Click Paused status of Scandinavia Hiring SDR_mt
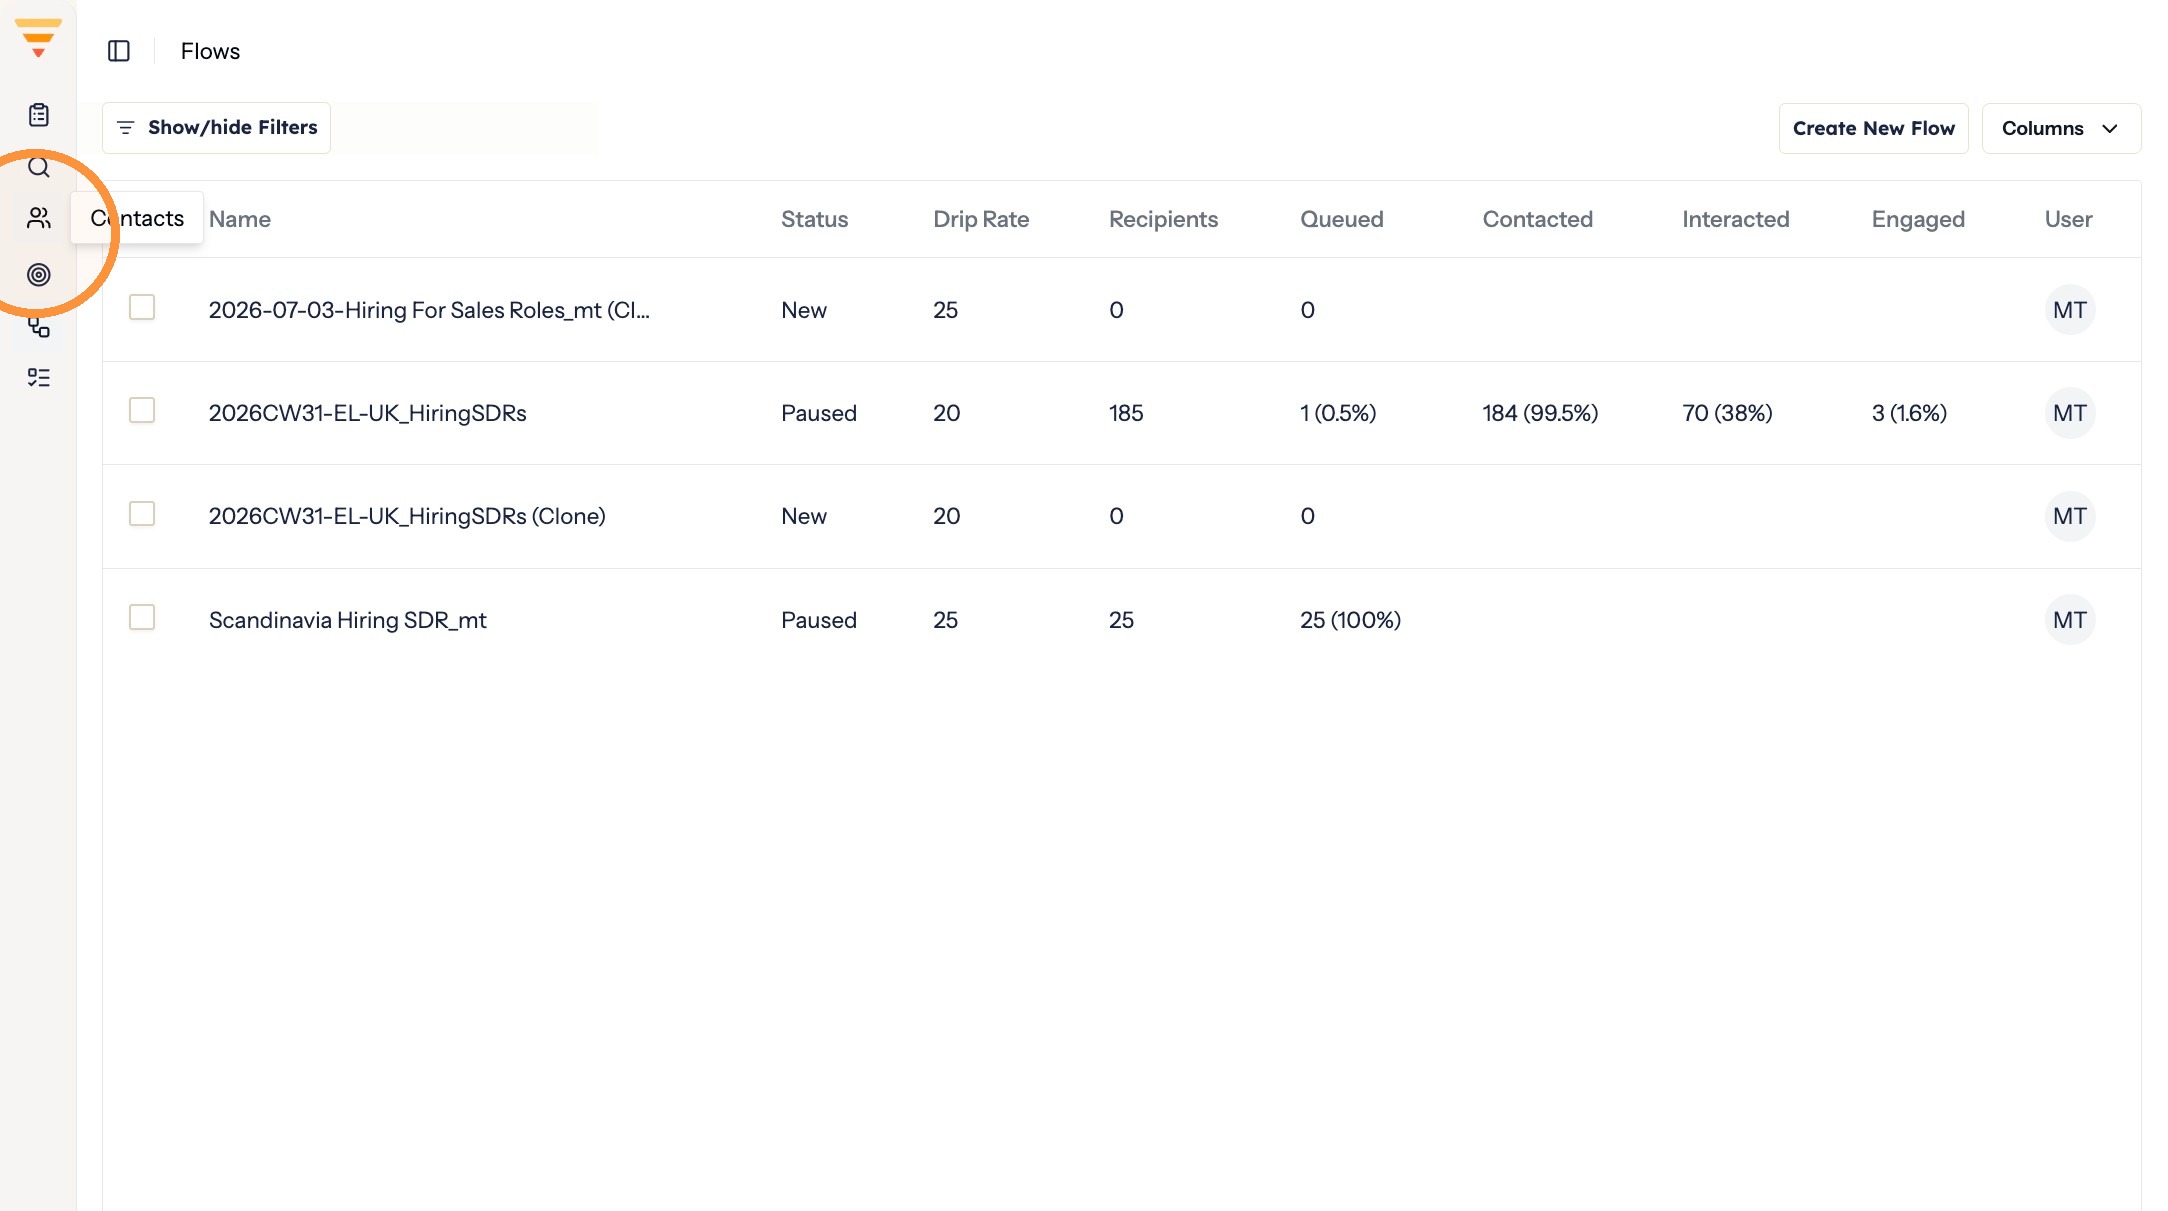Image resolution: width=2168 pixels, height=1211 pixels. pyautogui.click(x=818, y=620)
